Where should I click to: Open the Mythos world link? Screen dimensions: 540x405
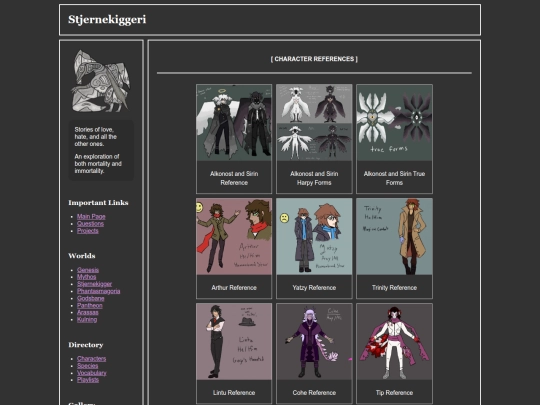pyautogui.click(x=86, y=277)
